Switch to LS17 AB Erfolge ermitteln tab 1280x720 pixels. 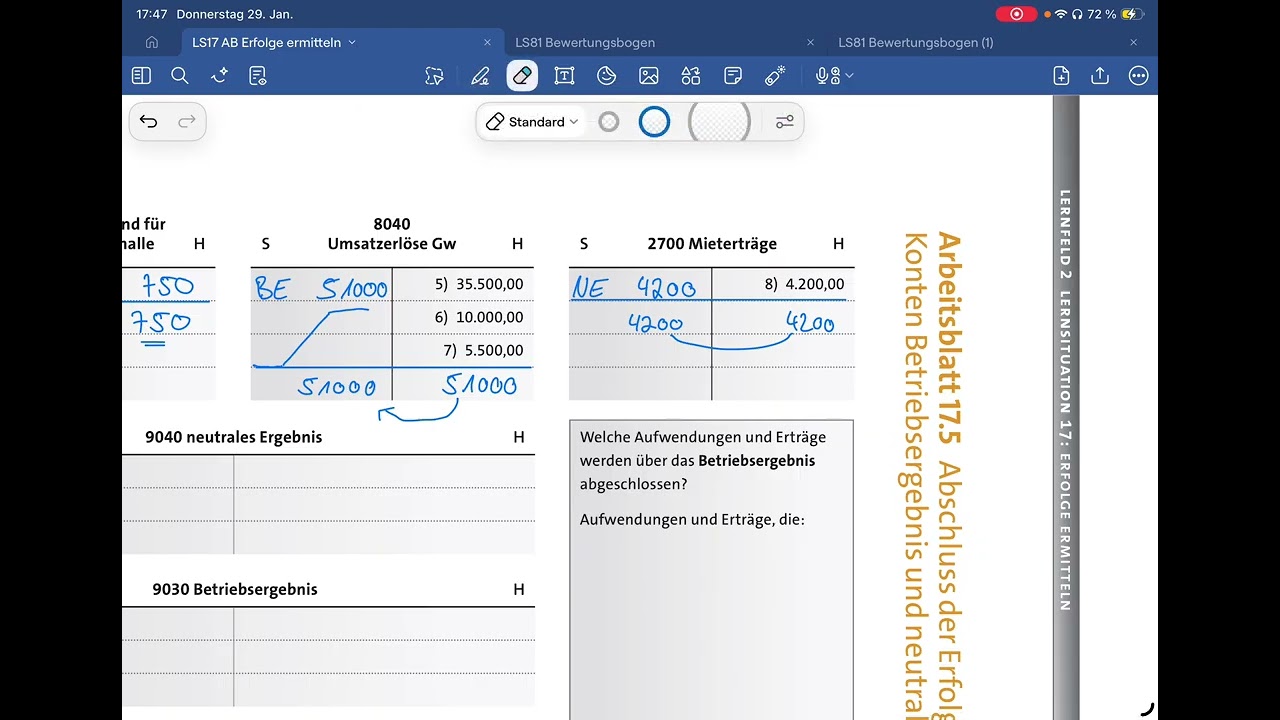click(267, 43)
